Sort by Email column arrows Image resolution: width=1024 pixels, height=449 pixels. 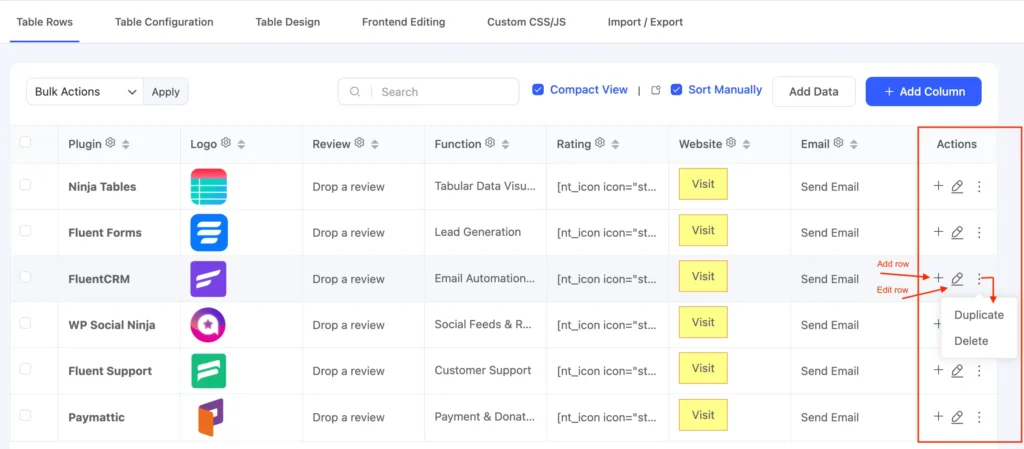click(854, 144)
